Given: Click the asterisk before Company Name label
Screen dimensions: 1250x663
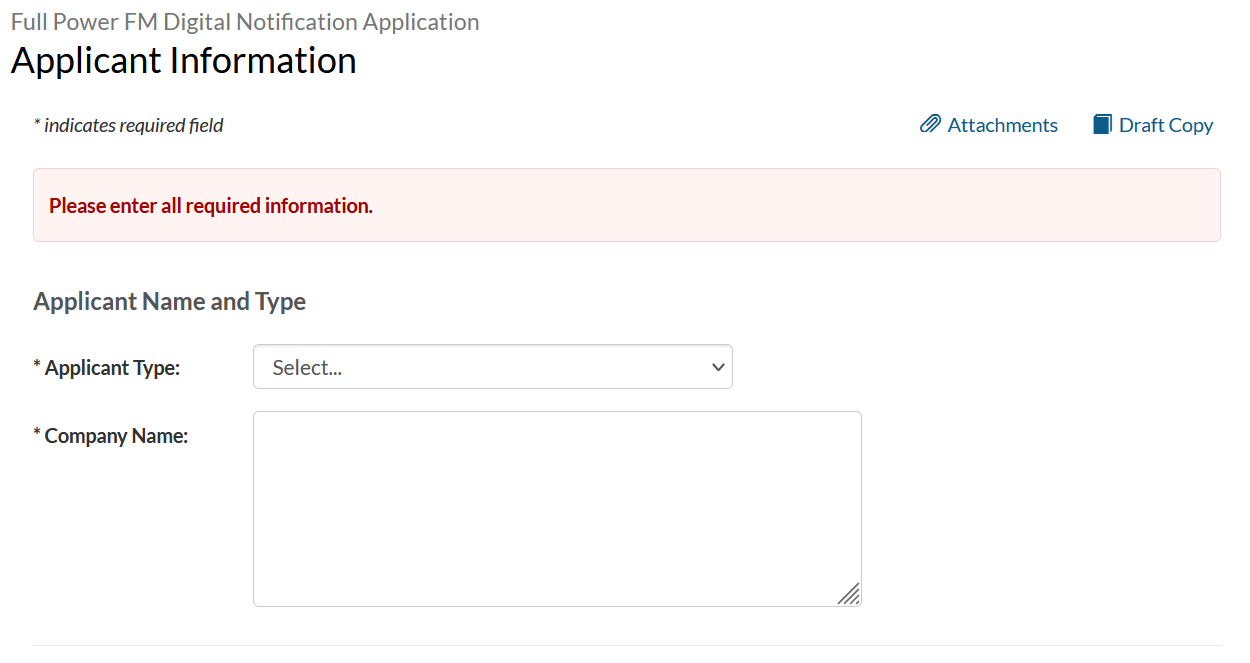Looking at the screenshot, I should pyautogui.click(x=37, y=435).
